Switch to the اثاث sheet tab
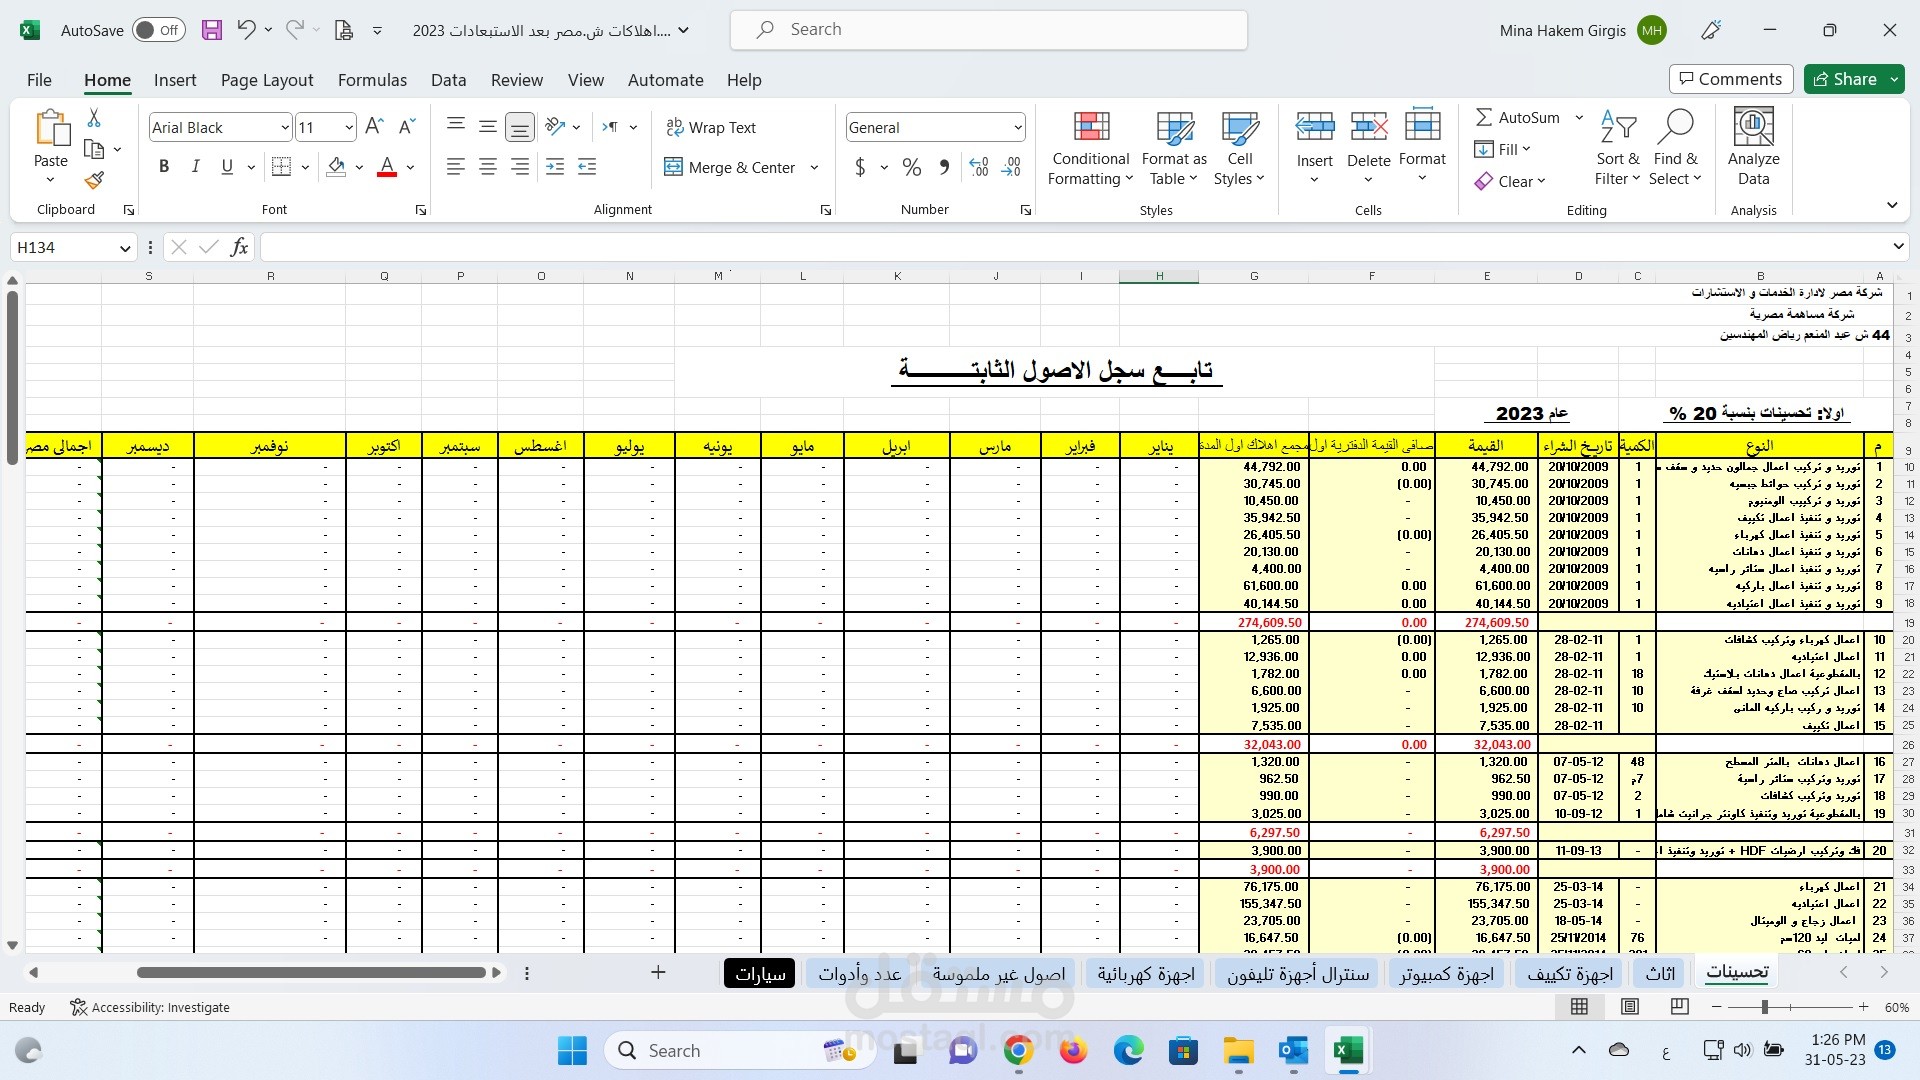The height and width of the screenshot is (1080, 1920). click(x=1660, y=973)
